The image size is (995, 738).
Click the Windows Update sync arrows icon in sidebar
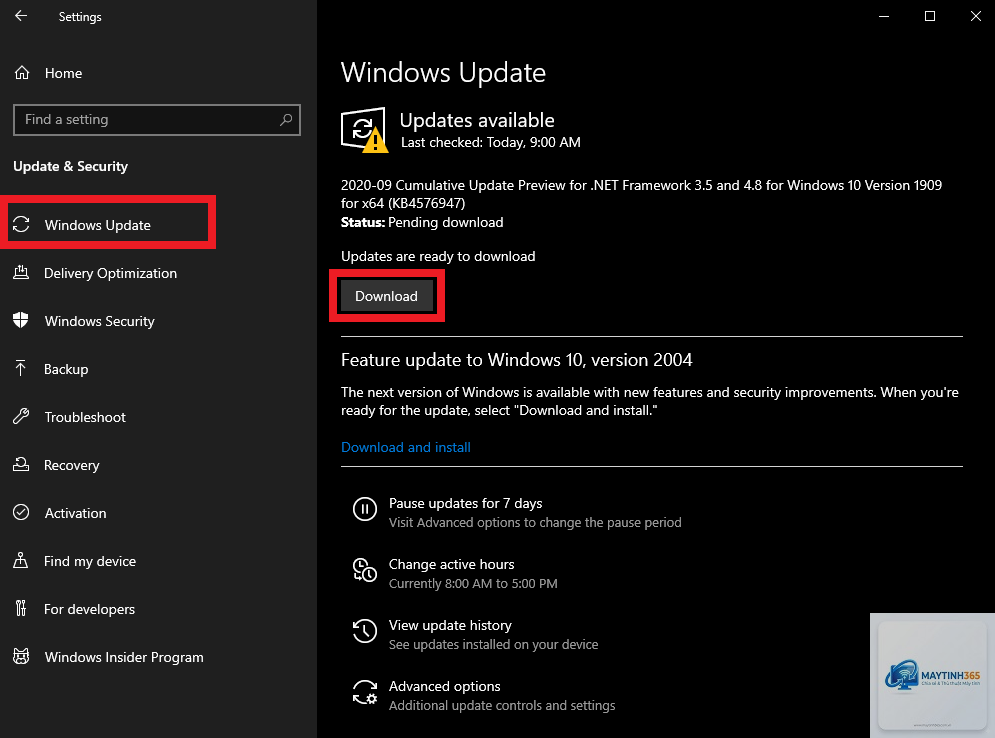[x=22, y=224]
